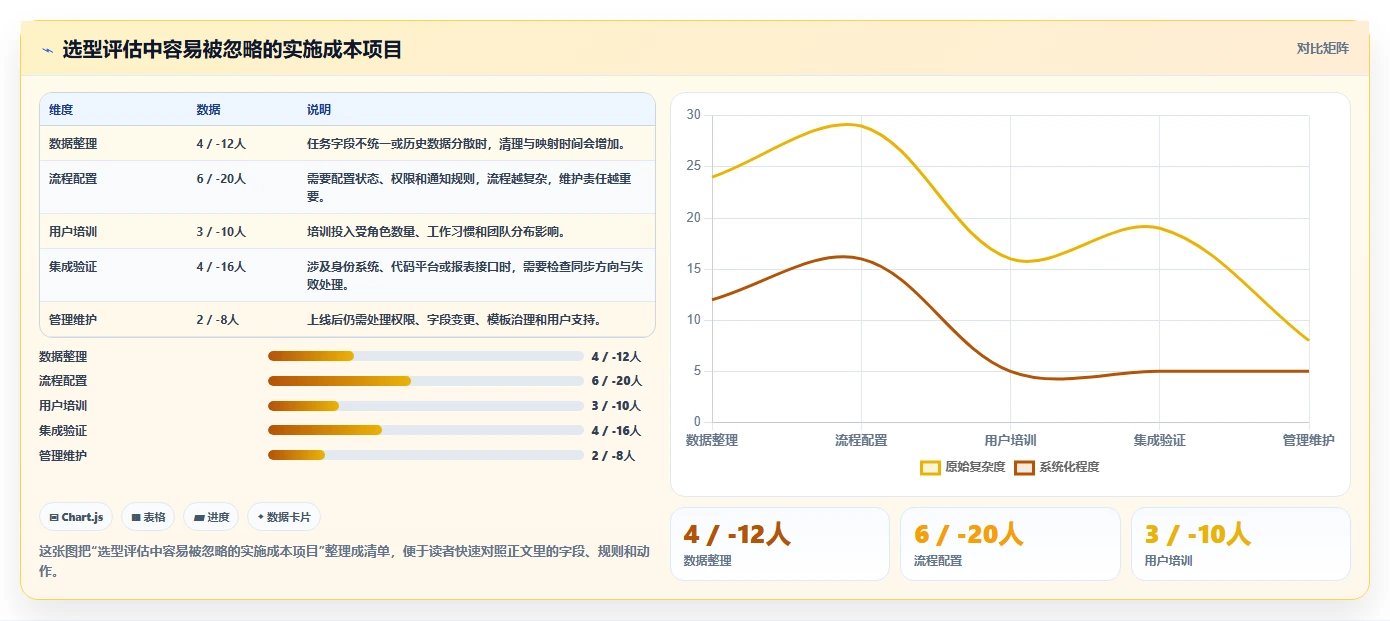Click the table cell reading 6 / -20人
1390x621 pixels.
point(221,178)
